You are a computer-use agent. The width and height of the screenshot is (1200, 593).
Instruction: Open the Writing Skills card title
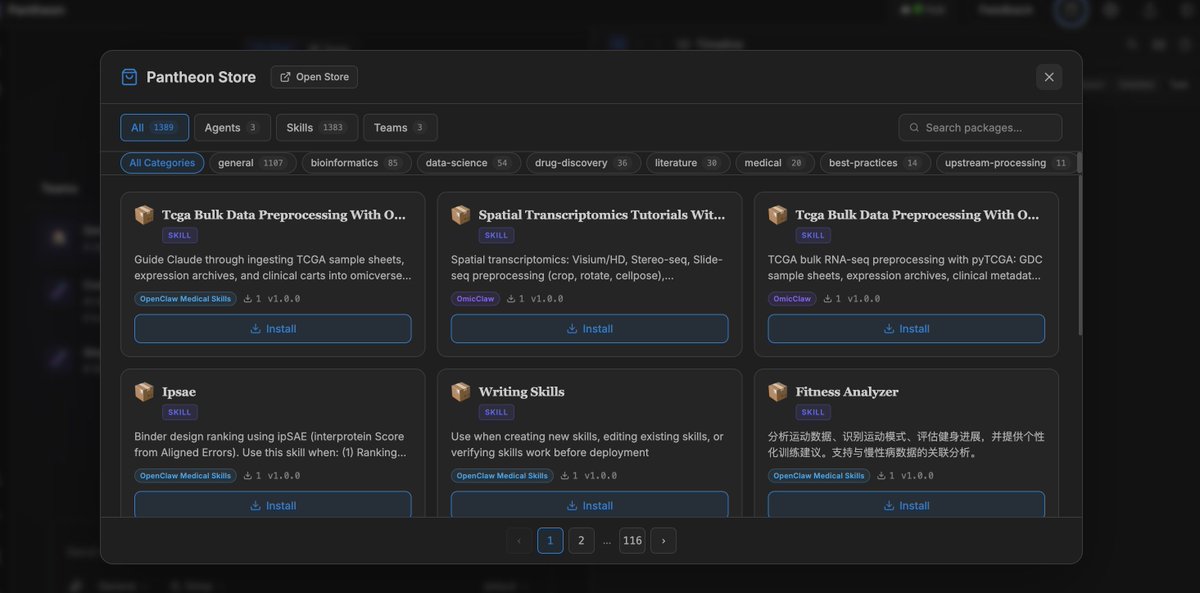pos(521,392)
